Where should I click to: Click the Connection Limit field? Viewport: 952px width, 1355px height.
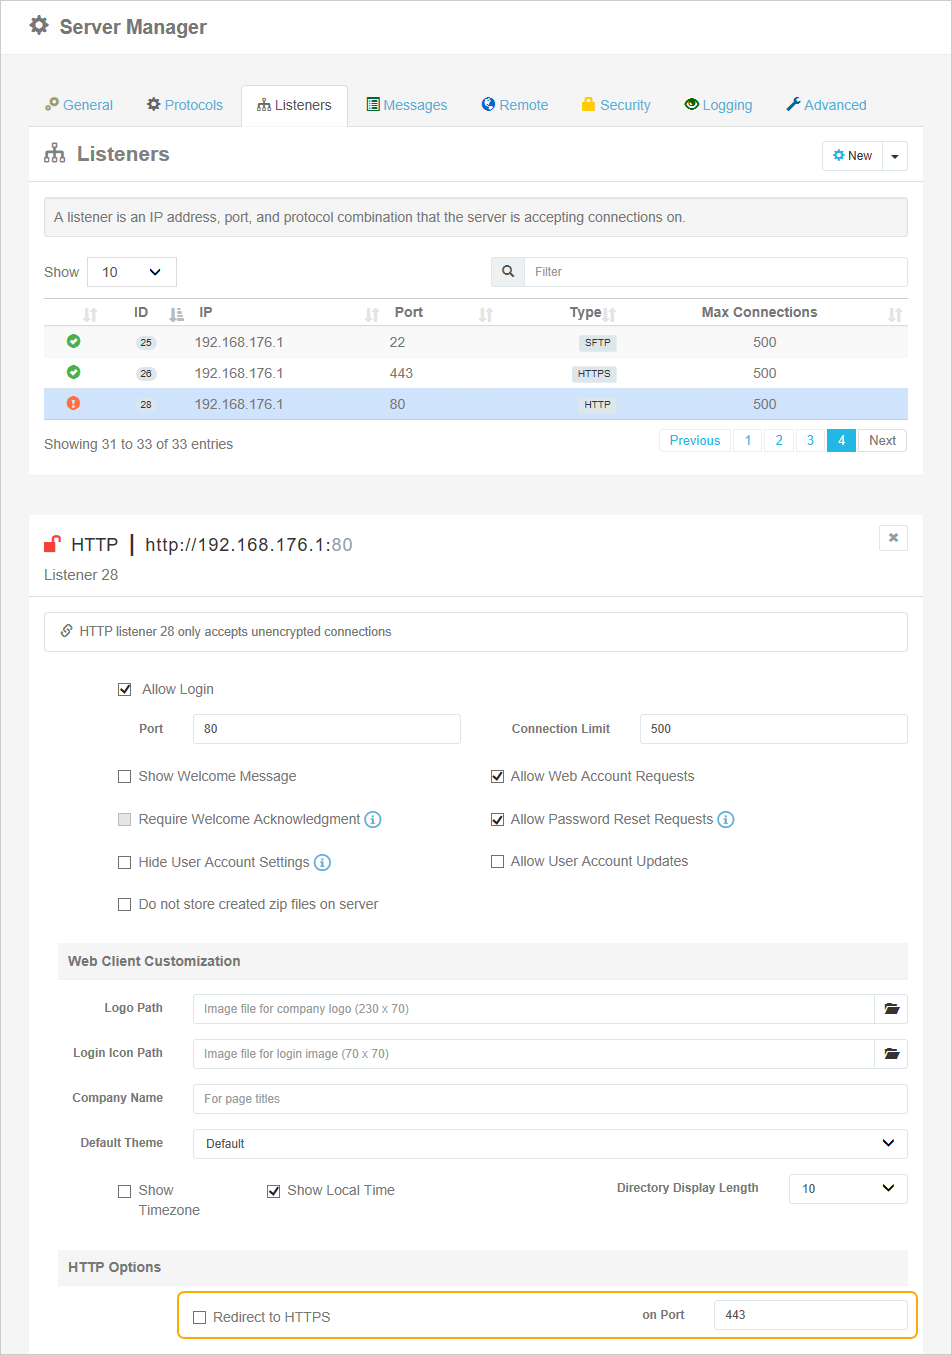pos(774,729)
